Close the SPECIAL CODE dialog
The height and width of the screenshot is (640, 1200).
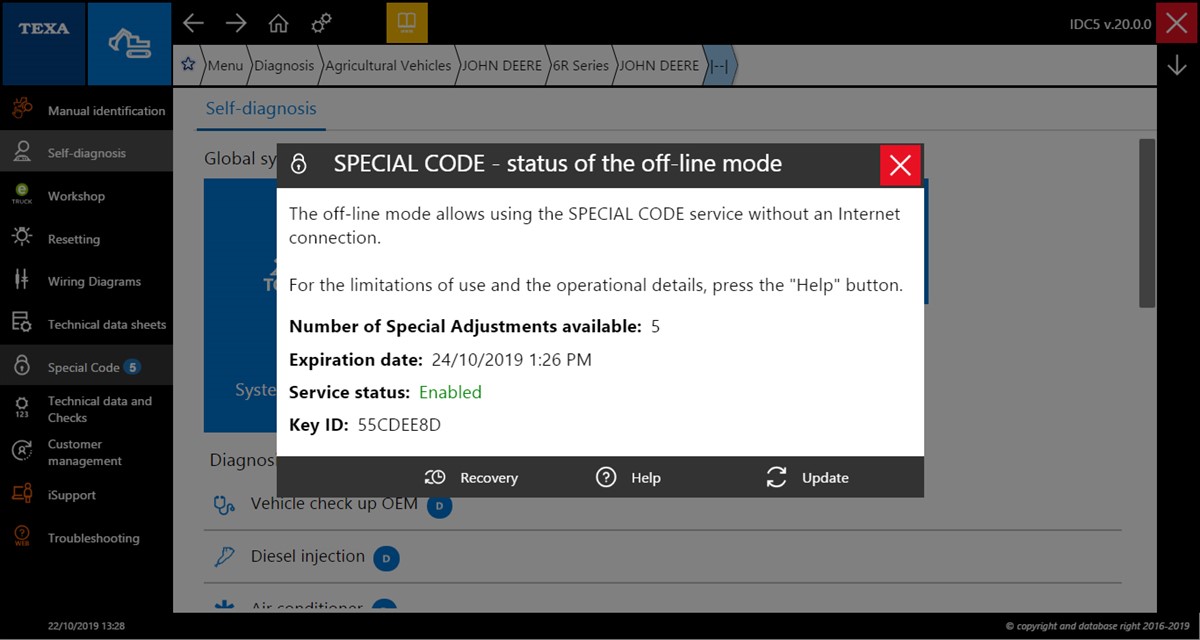pyautogui.click(x=900, y=165)
